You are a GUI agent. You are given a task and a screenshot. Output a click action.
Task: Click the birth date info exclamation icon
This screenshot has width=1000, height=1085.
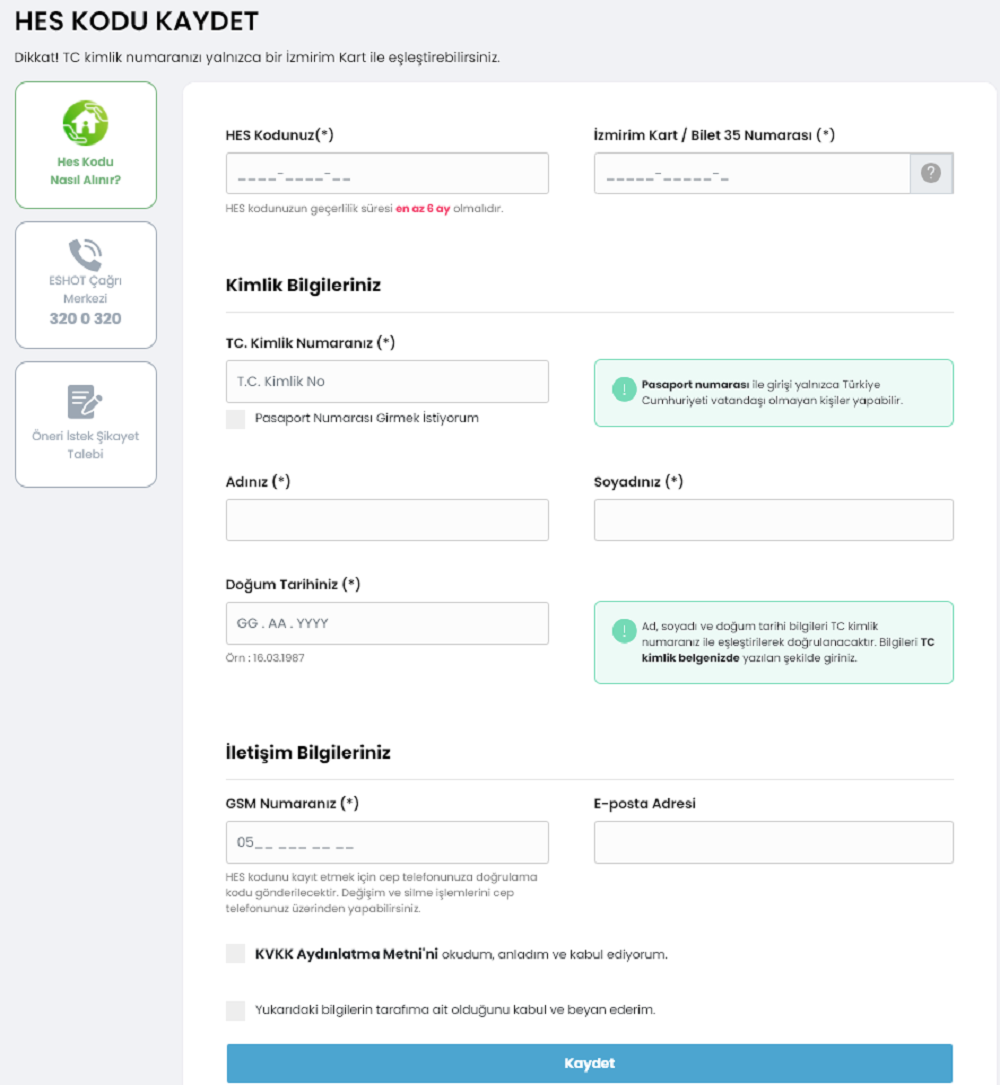click(625, 632)
